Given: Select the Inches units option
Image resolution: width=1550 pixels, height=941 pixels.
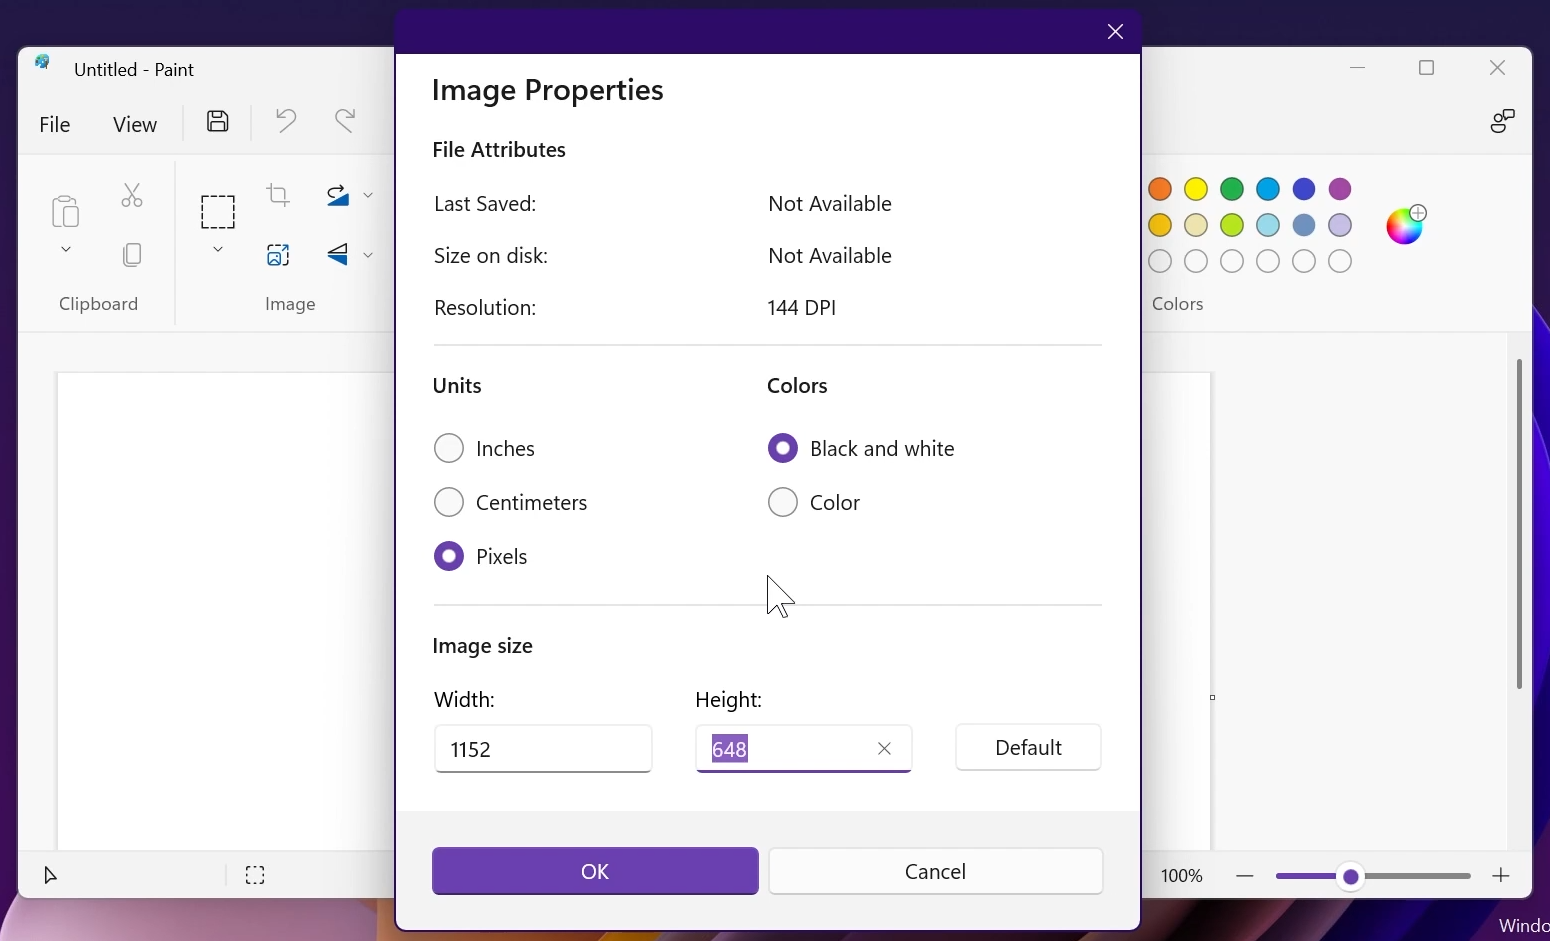Looking at the screenshot, I should 449,448.
